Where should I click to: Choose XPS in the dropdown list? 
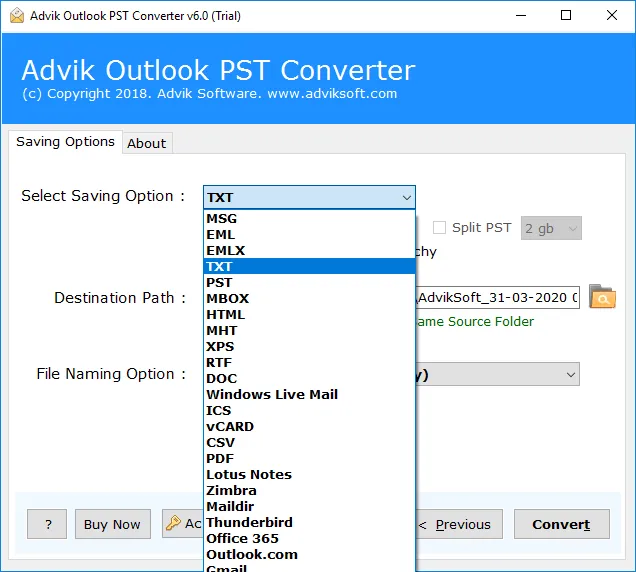pos(309,346)
